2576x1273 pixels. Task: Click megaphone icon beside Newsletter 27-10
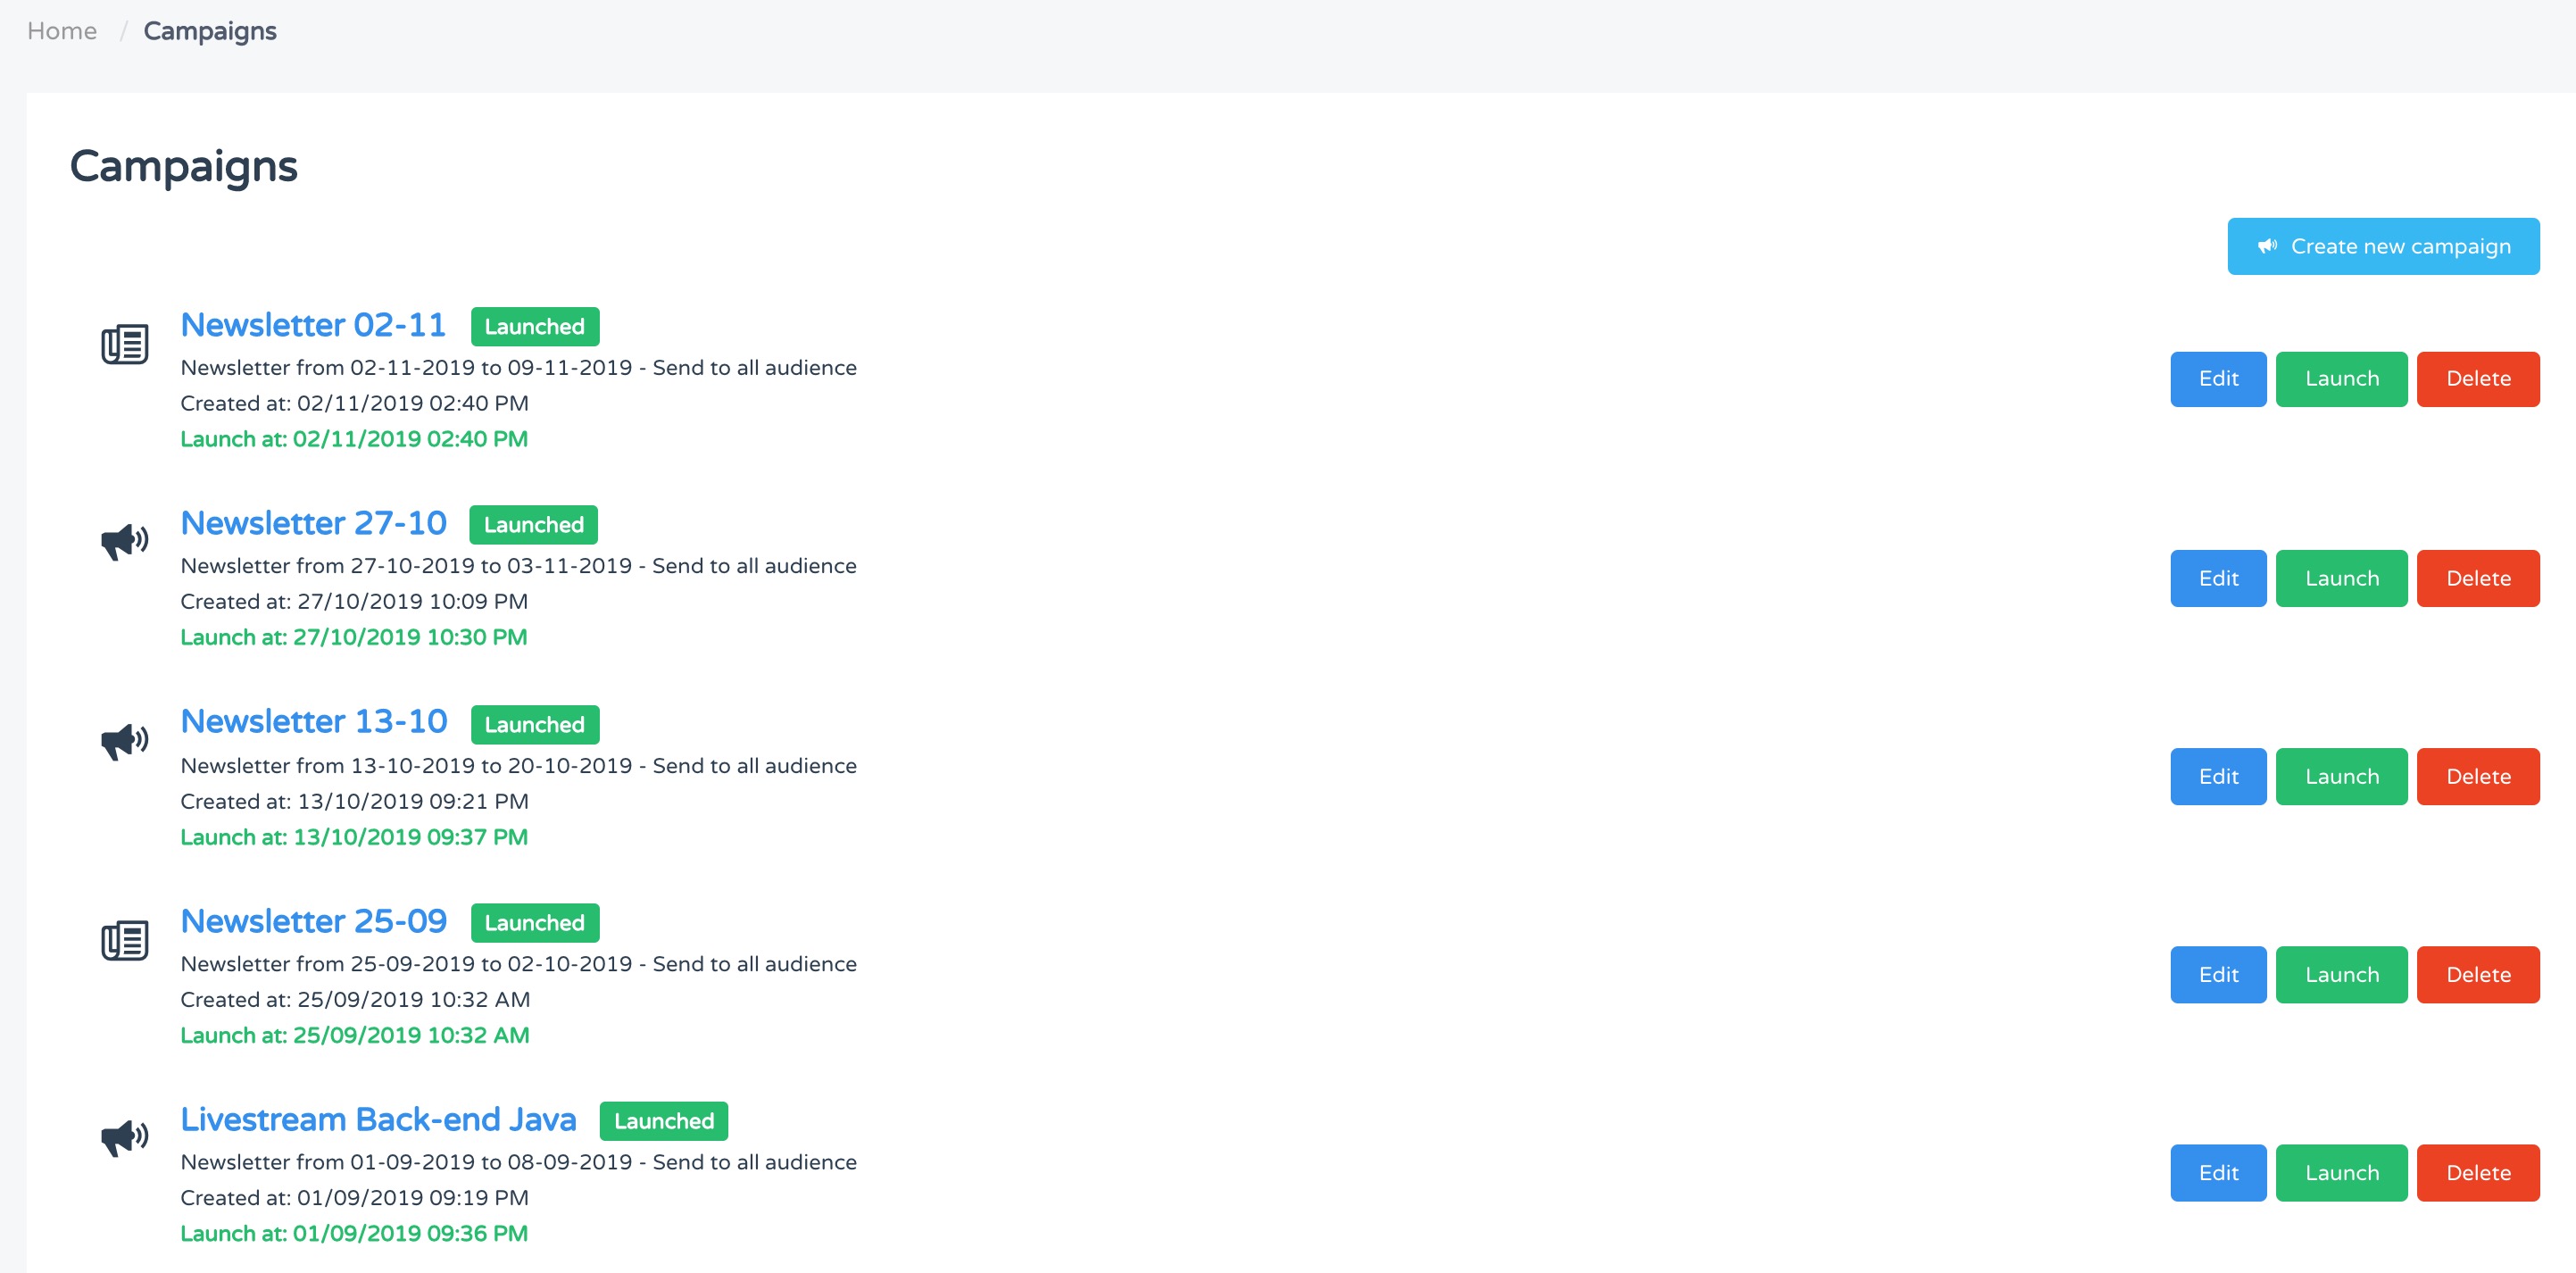click(125, 541)
